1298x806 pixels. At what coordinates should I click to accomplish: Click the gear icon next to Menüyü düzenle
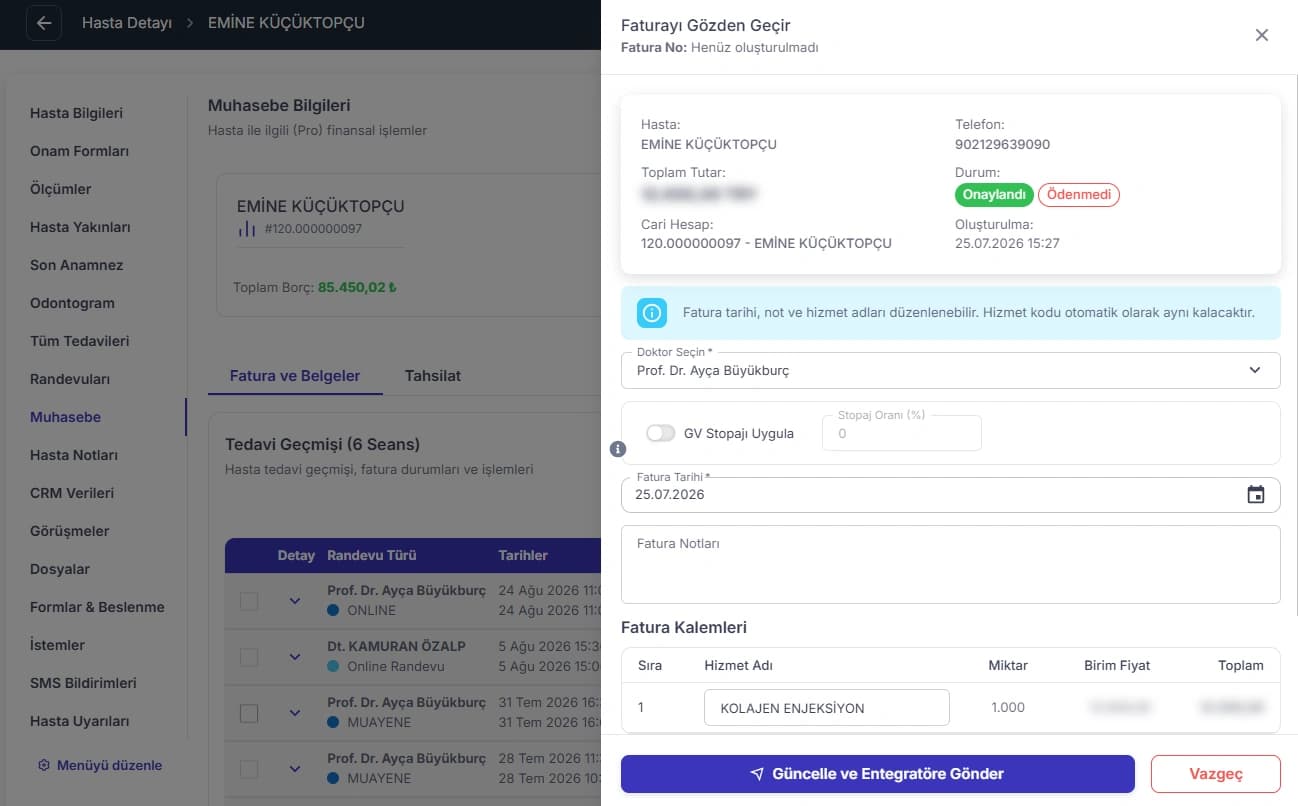click(x=44, y=765)
